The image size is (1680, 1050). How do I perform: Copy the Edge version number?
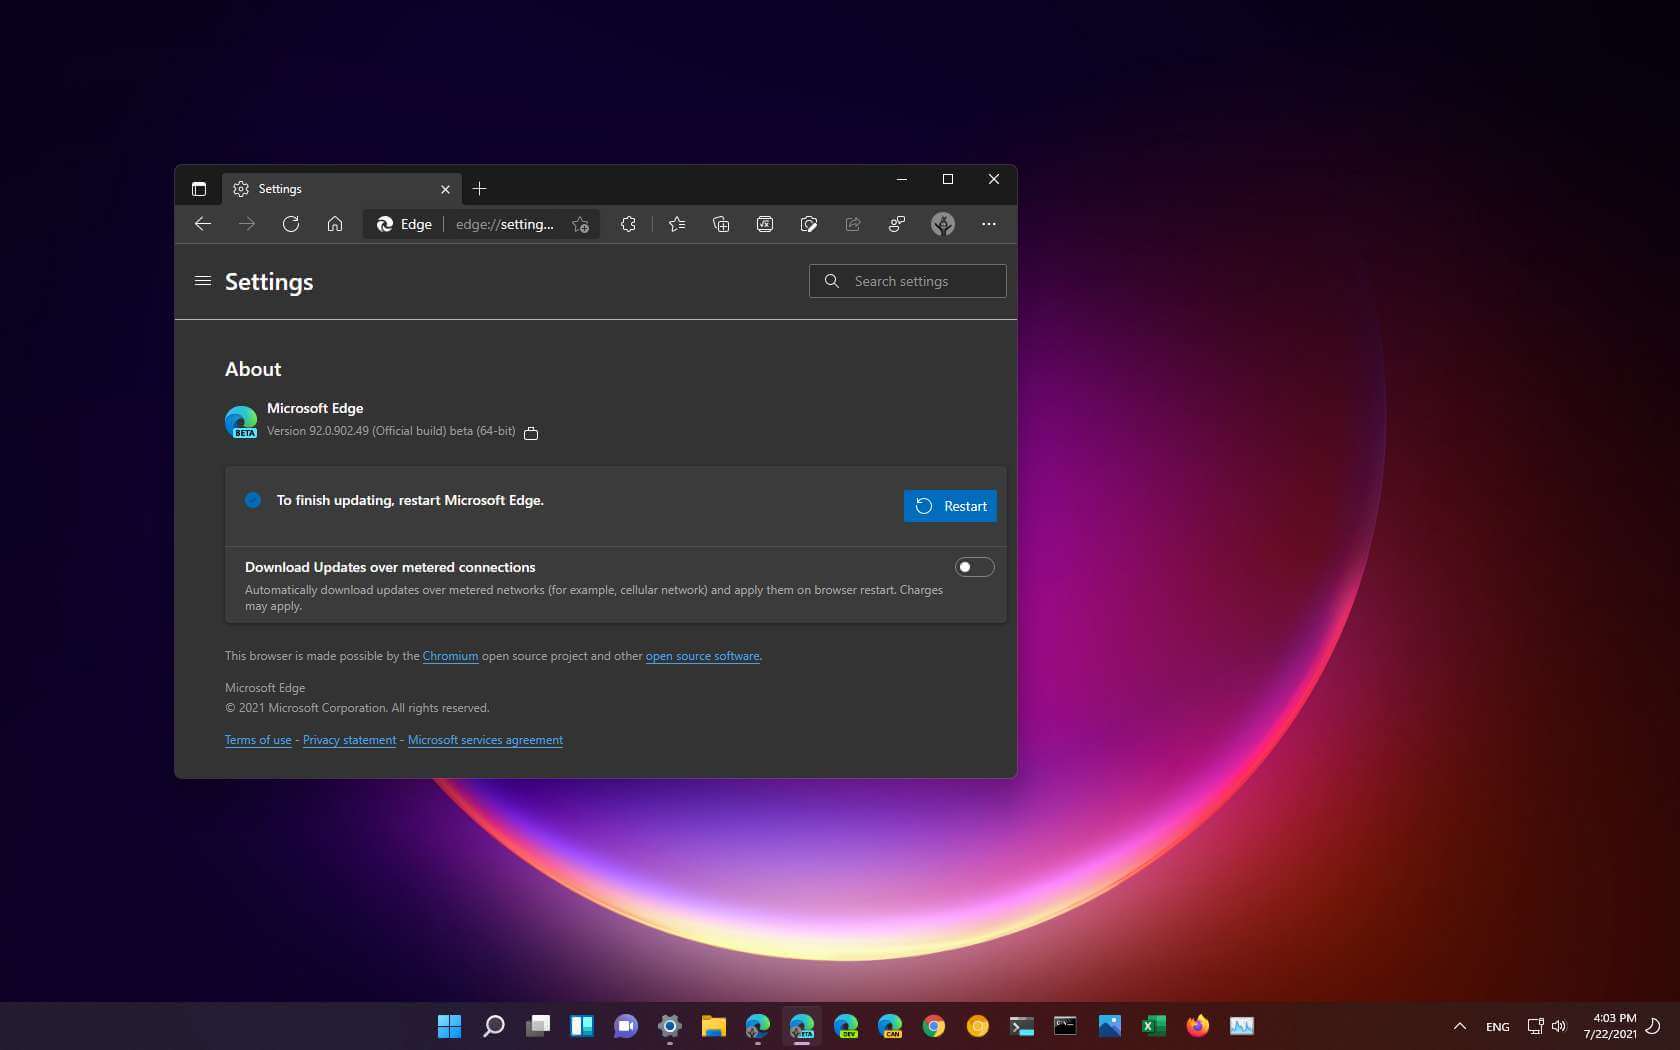(531, 433)
